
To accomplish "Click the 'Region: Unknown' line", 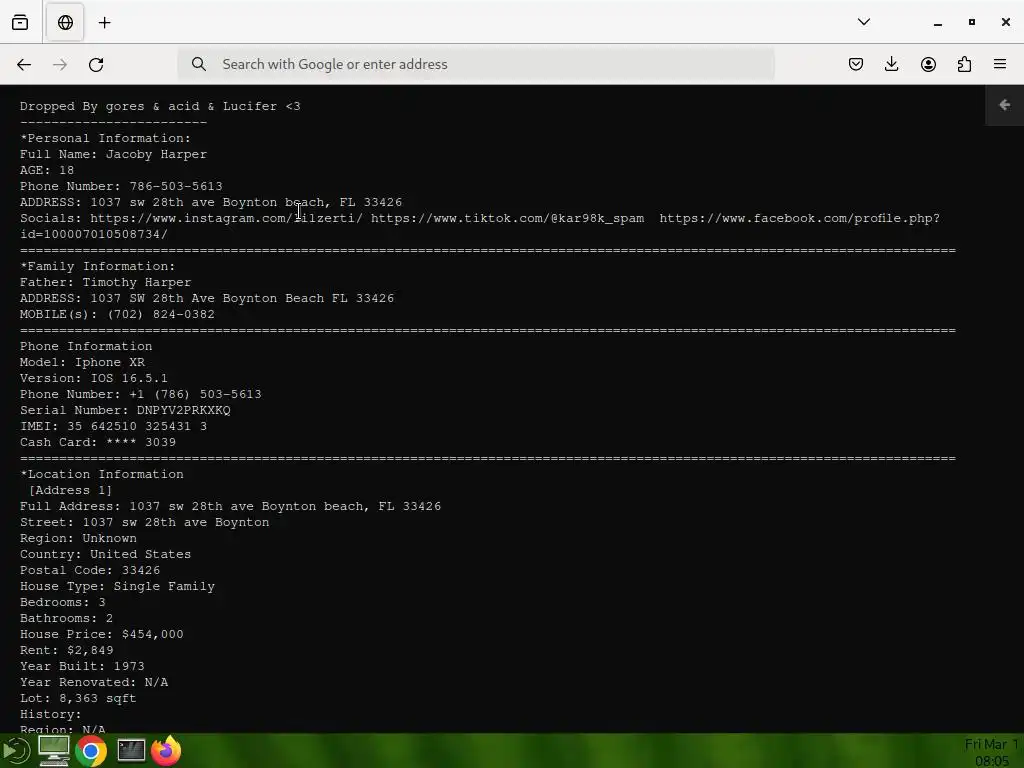I will click(x=78, y=538).
